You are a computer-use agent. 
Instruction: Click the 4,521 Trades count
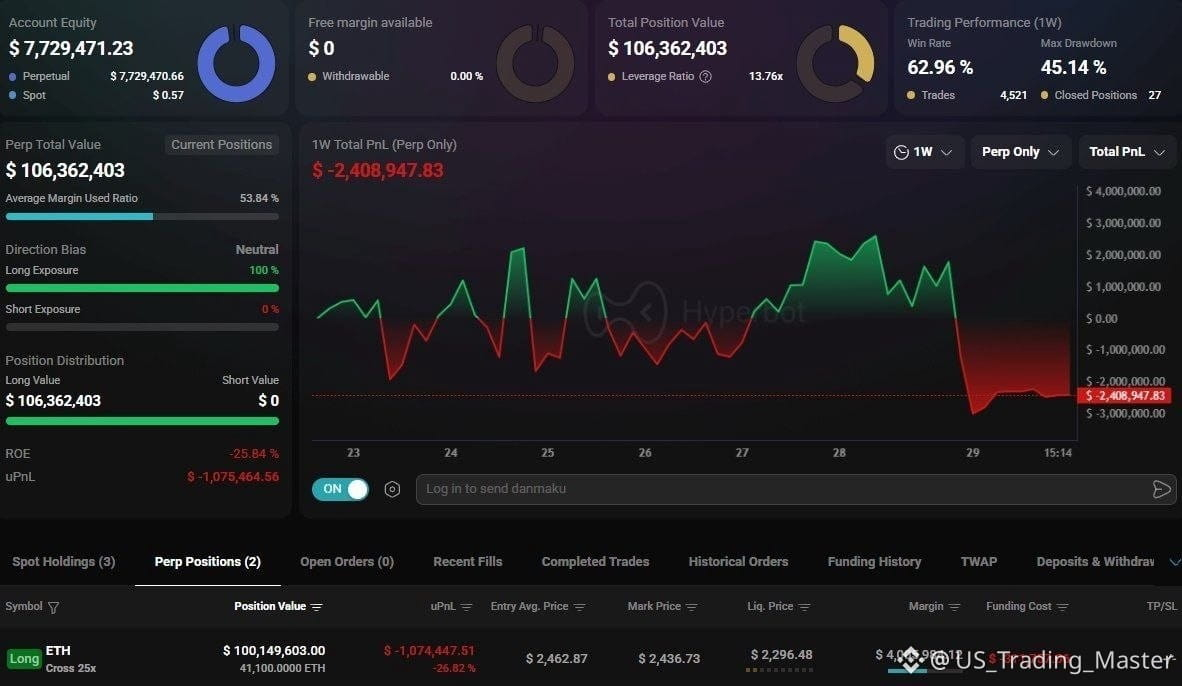click(x=1013, y=95)
